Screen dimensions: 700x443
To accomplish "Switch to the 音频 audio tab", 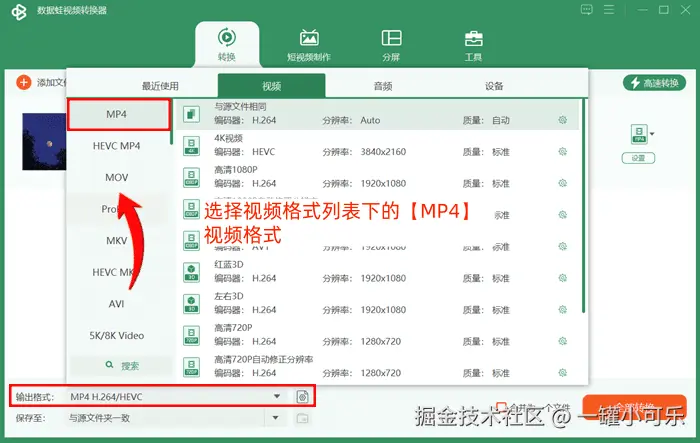I will [x=383, y=86].
